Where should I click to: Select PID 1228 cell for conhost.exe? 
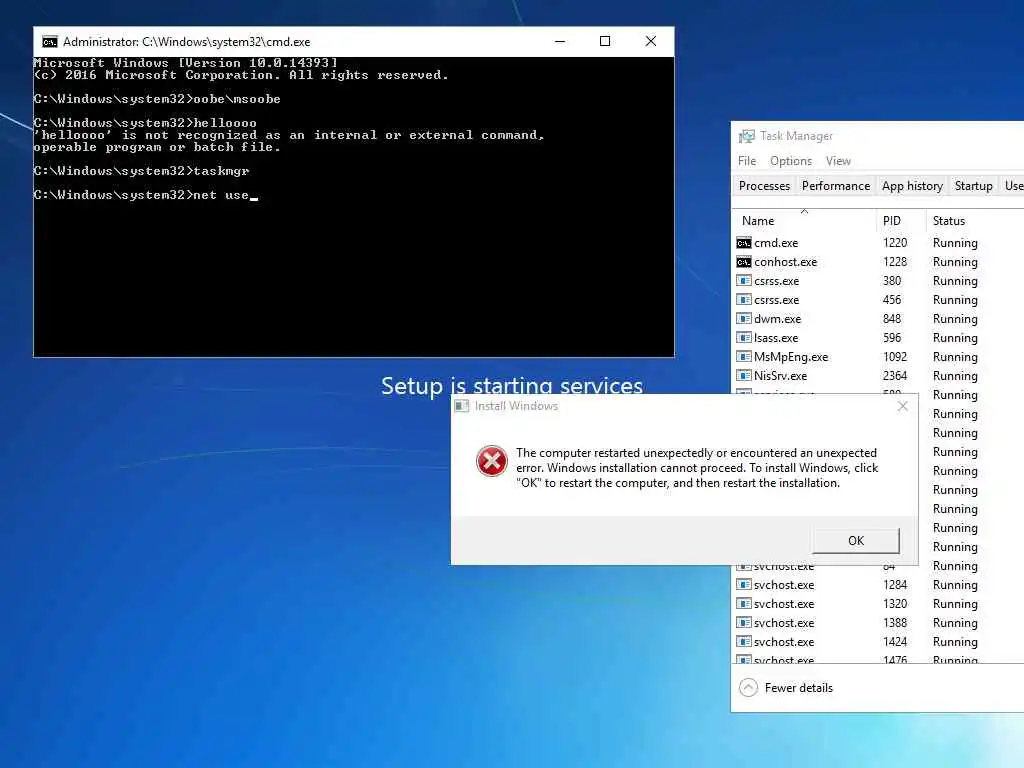(895, 262)
